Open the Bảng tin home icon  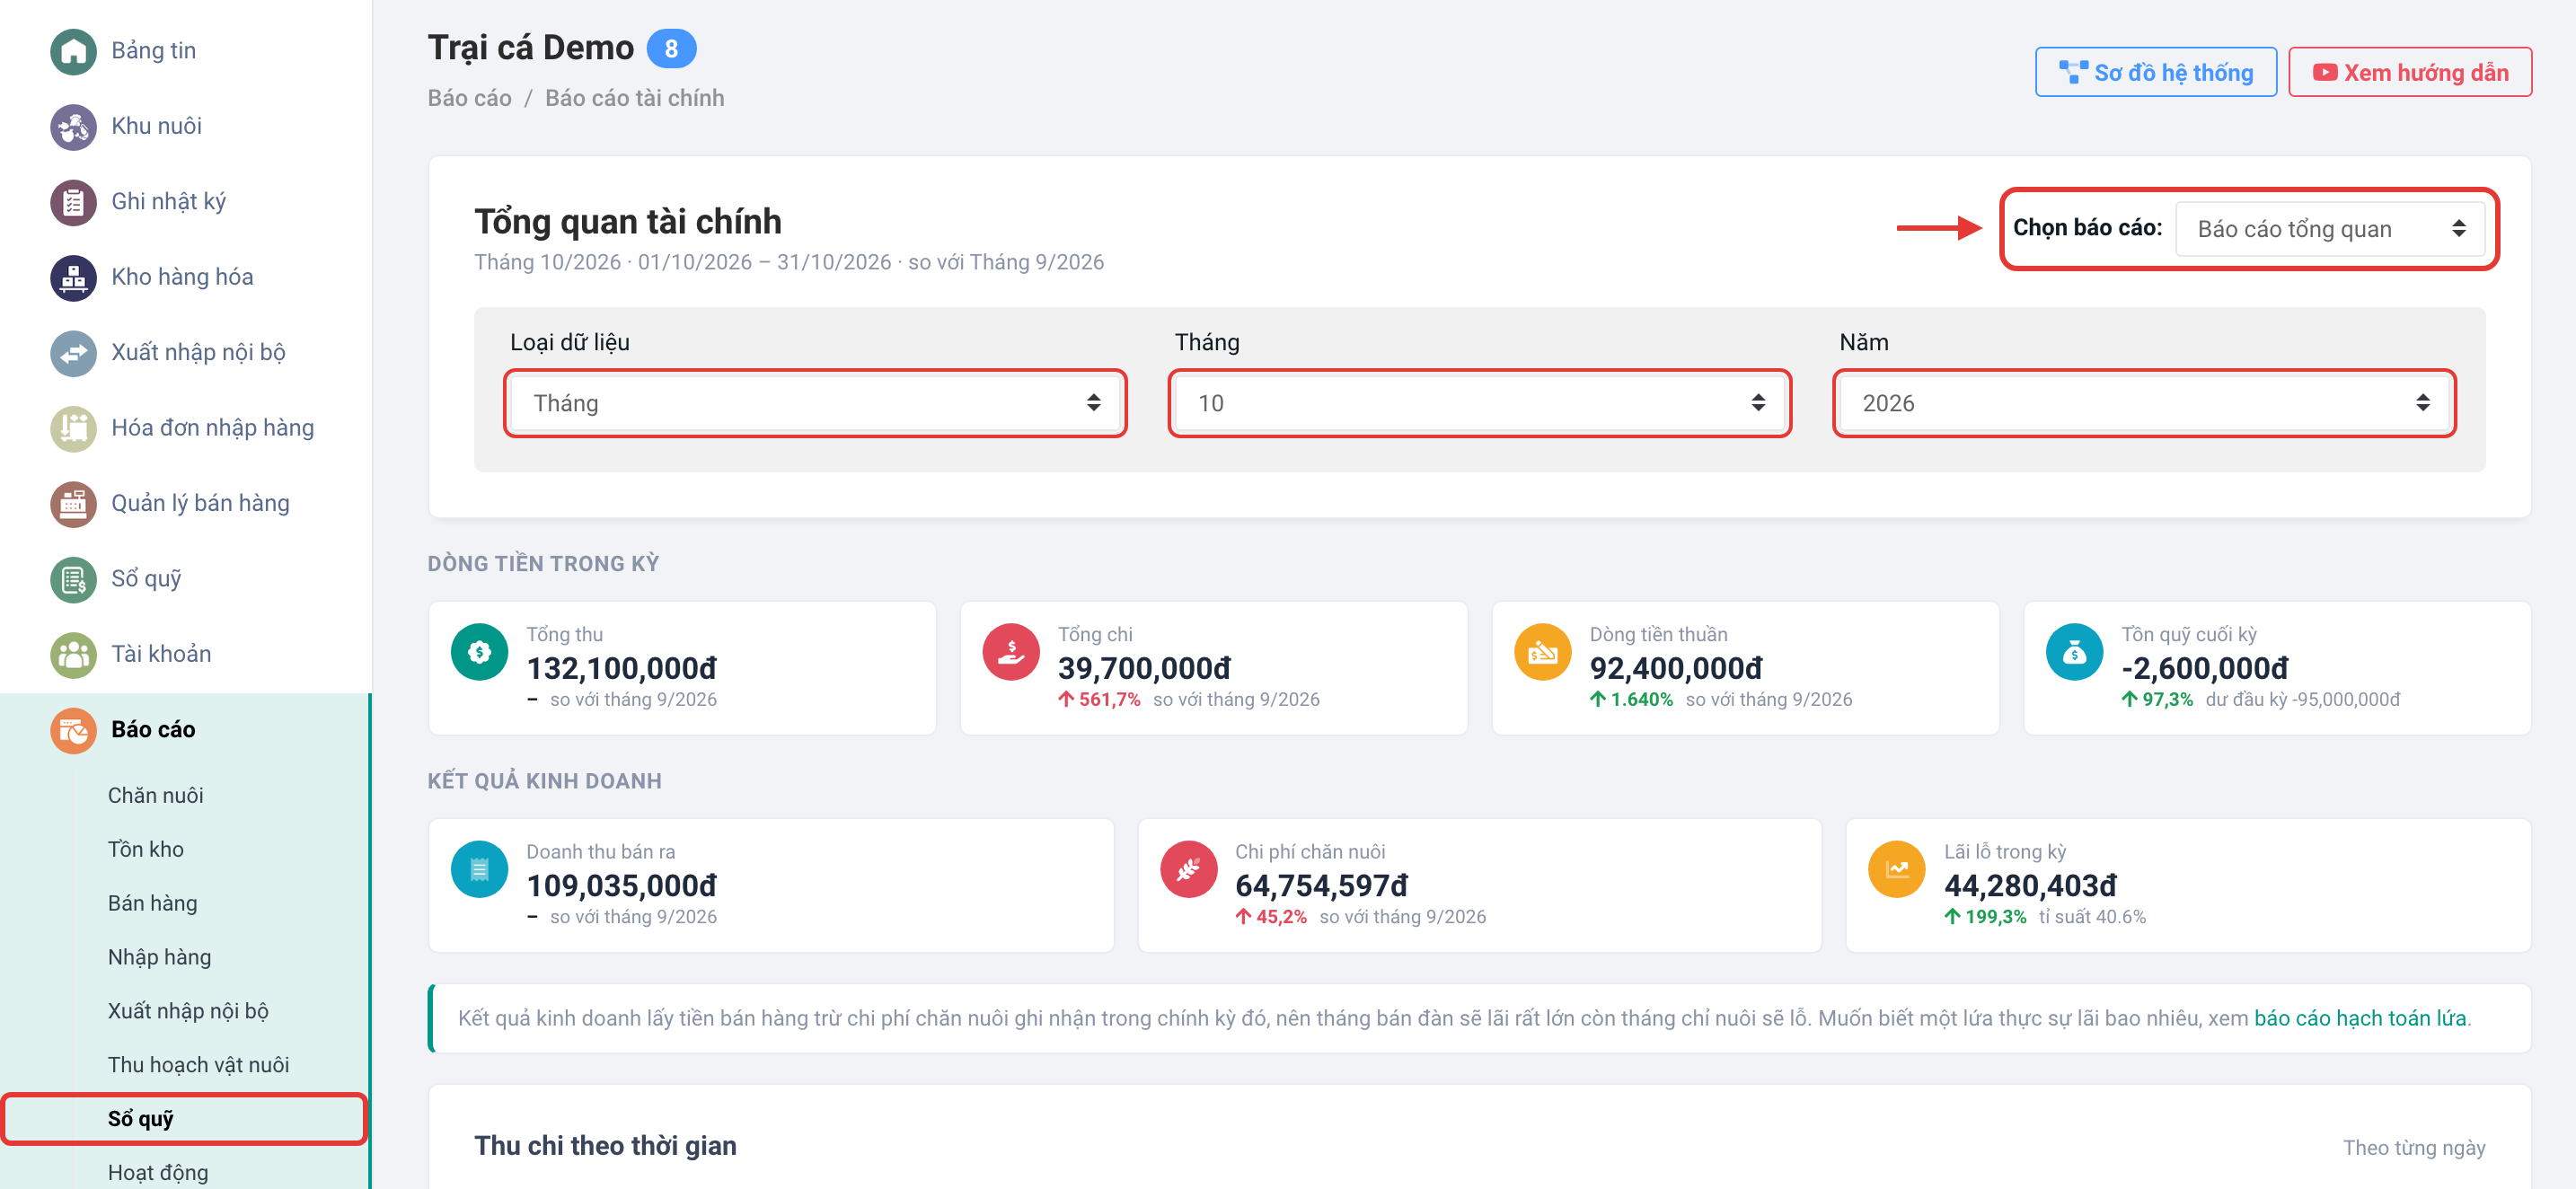[x=73, y=51]
